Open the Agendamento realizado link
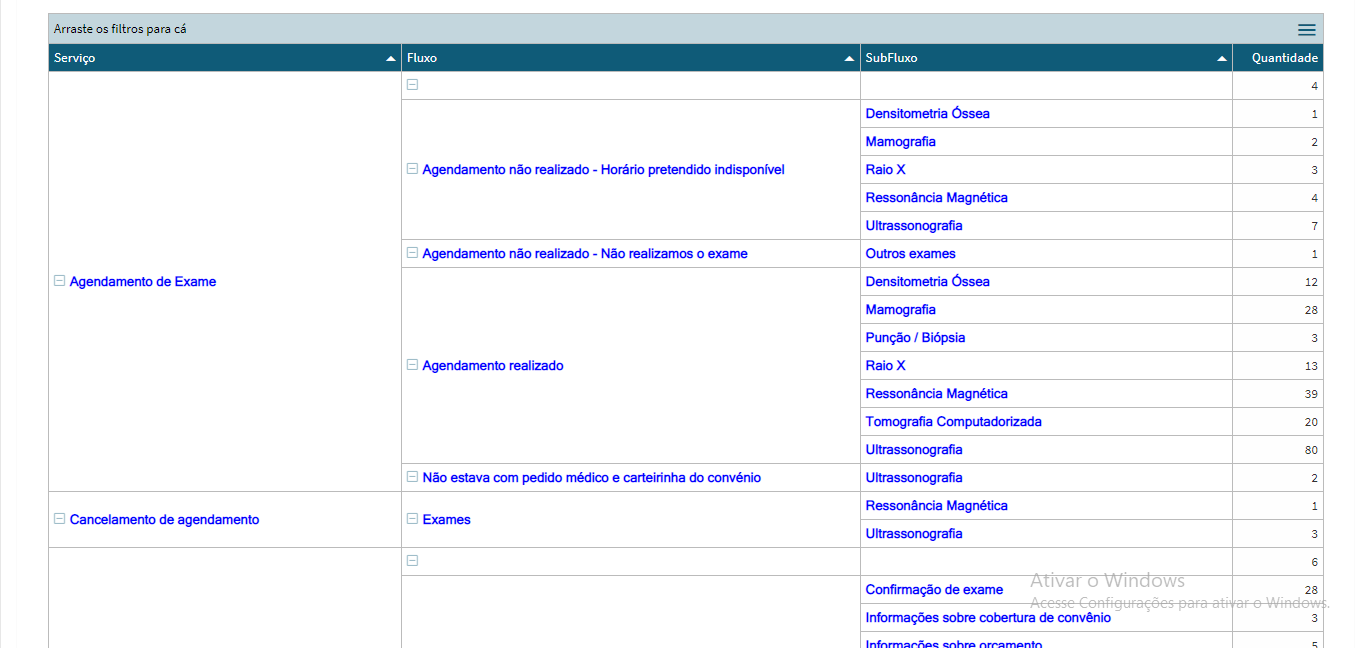 point(493,366)
